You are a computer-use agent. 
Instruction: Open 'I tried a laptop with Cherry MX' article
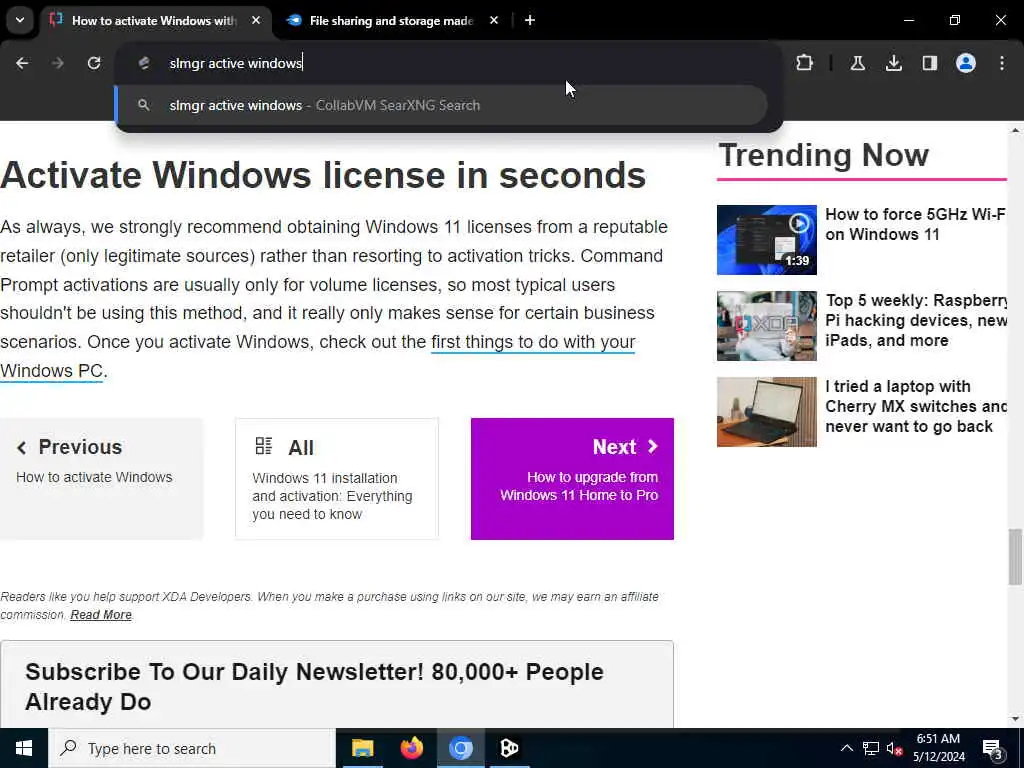(x=916, y=406)
